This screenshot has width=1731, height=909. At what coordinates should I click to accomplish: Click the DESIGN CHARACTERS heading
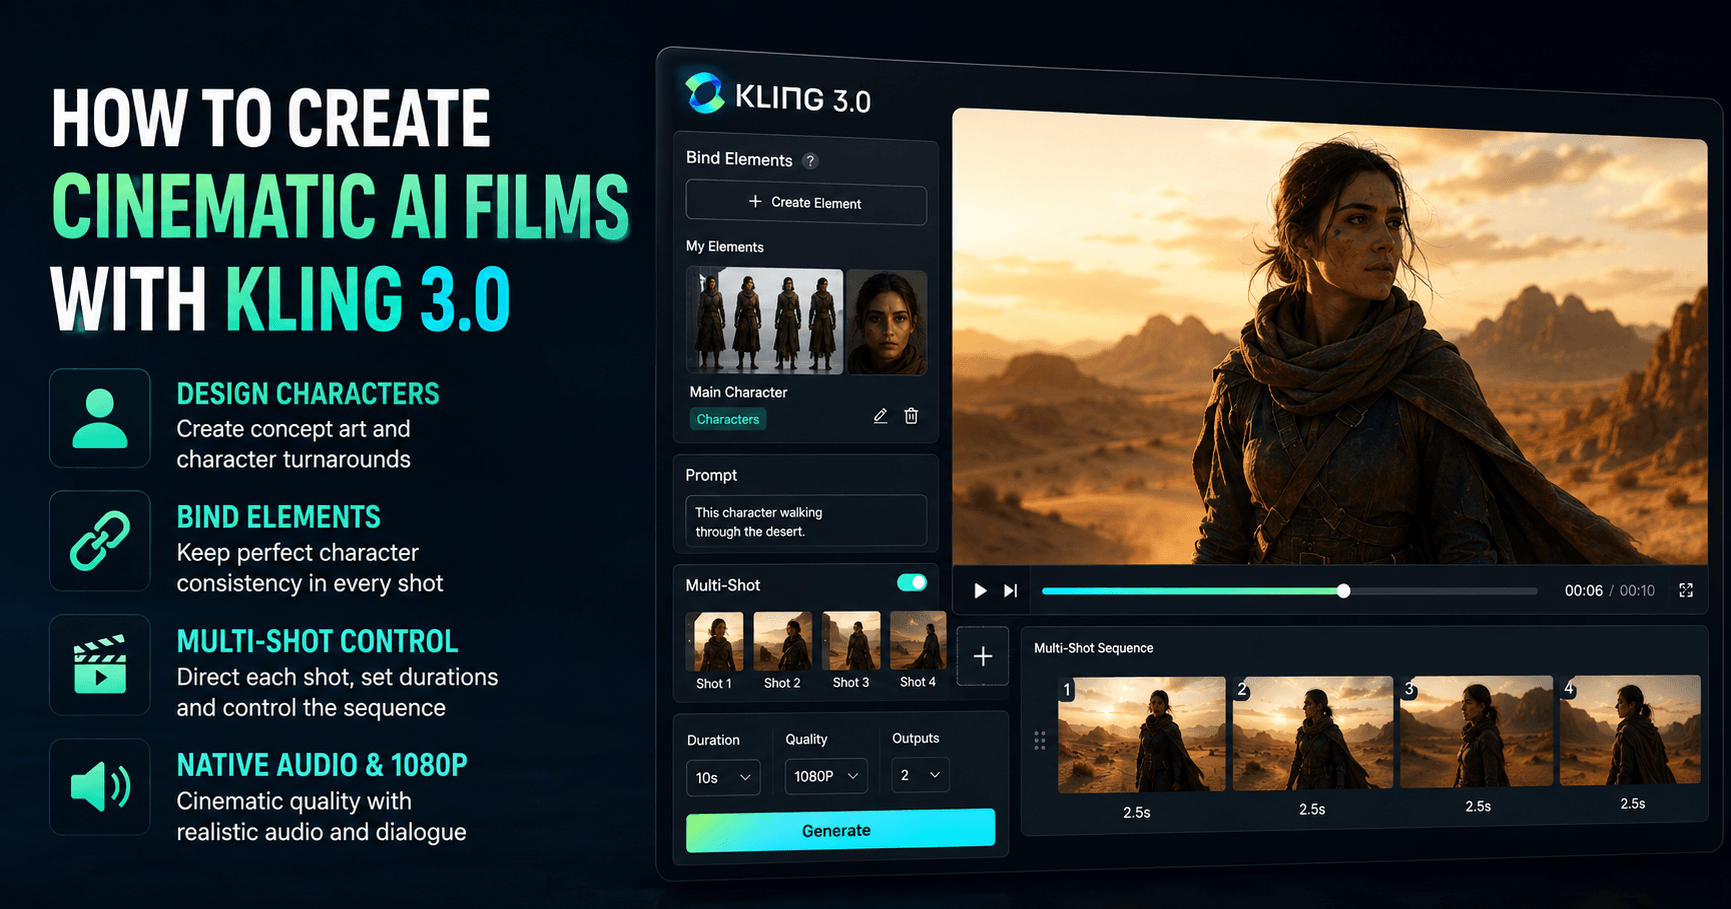(x=308, y=394)
